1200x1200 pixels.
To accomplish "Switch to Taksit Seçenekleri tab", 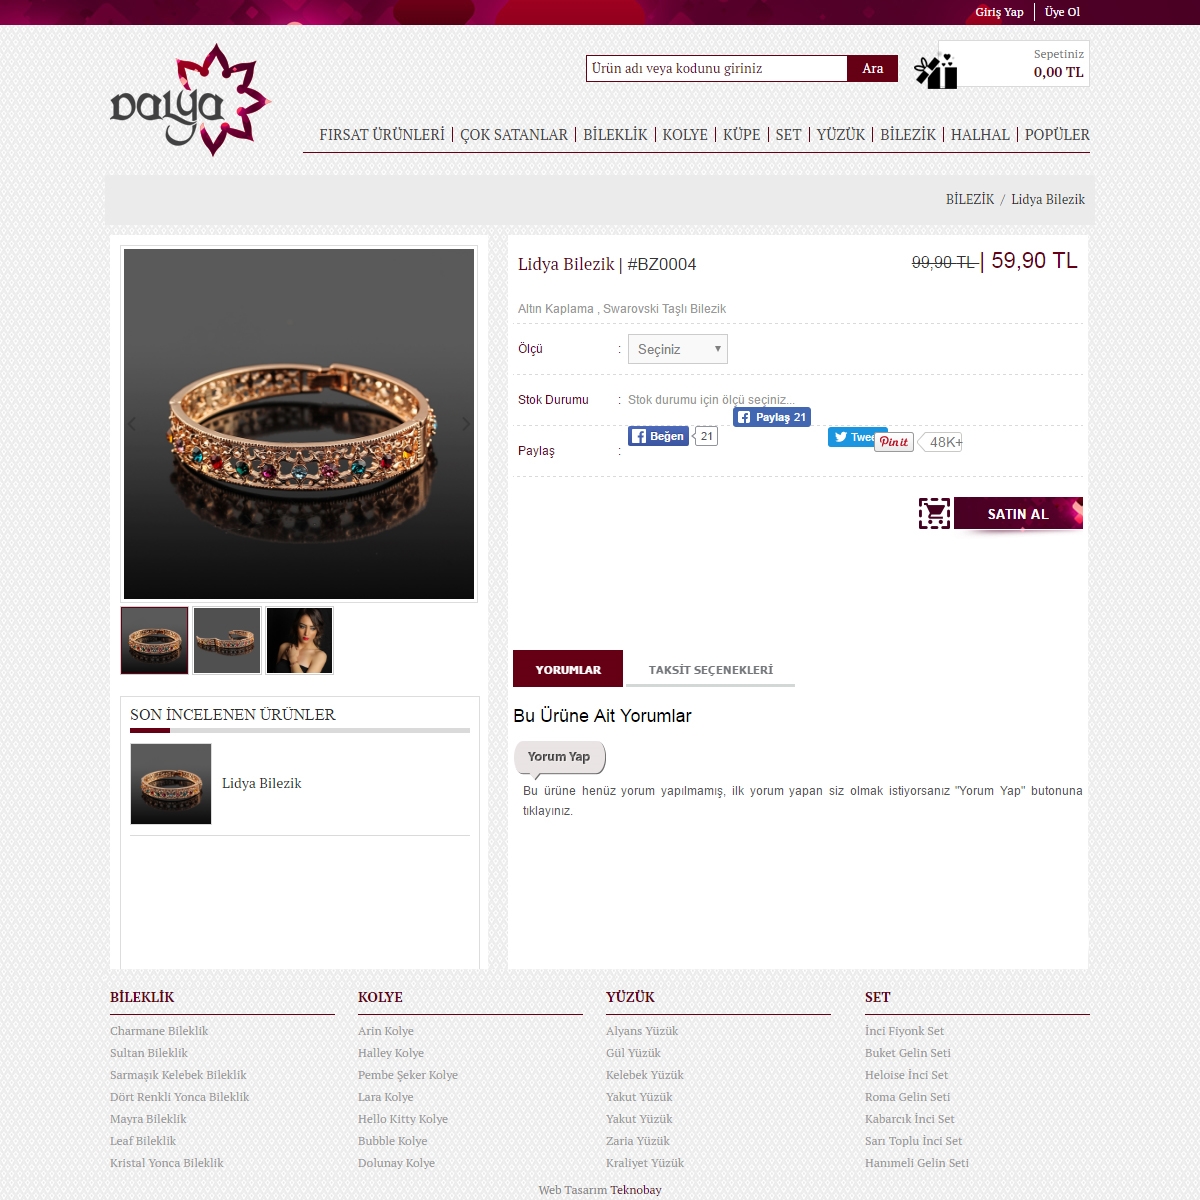I will tap(710, 670).
